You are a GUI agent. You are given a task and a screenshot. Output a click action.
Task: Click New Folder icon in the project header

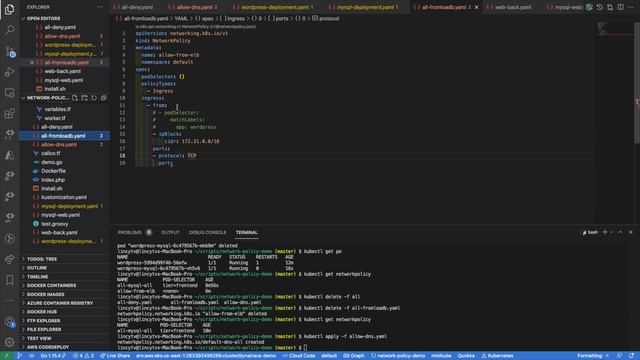pyautogui.click(x=84, y=98)
